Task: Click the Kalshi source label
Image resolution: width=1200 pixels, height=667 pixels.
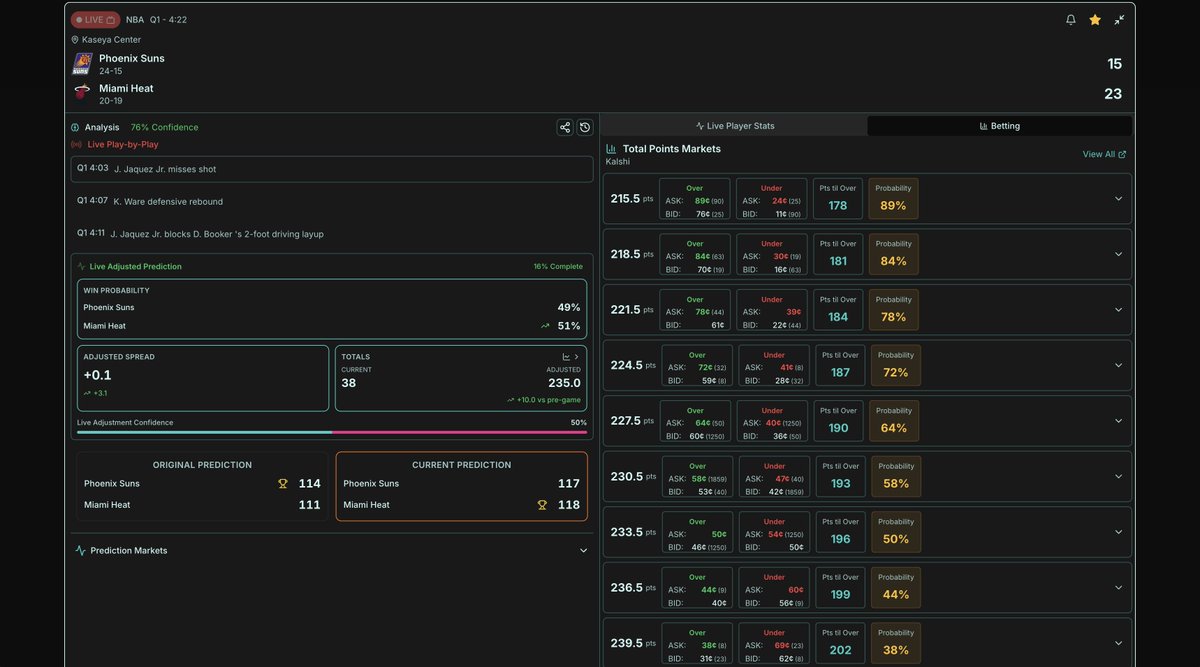Action: coord(618,162)
